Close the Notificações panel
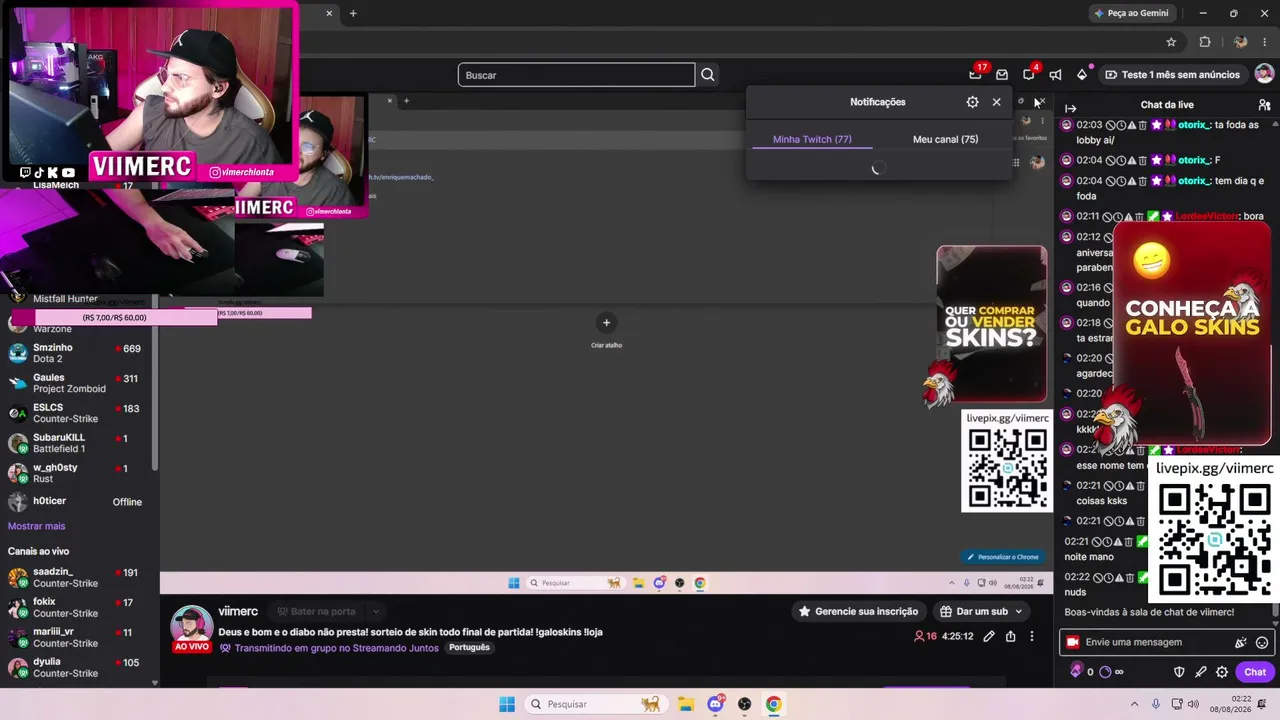This screenshot has width=1280, height=720. coord(996,102)
